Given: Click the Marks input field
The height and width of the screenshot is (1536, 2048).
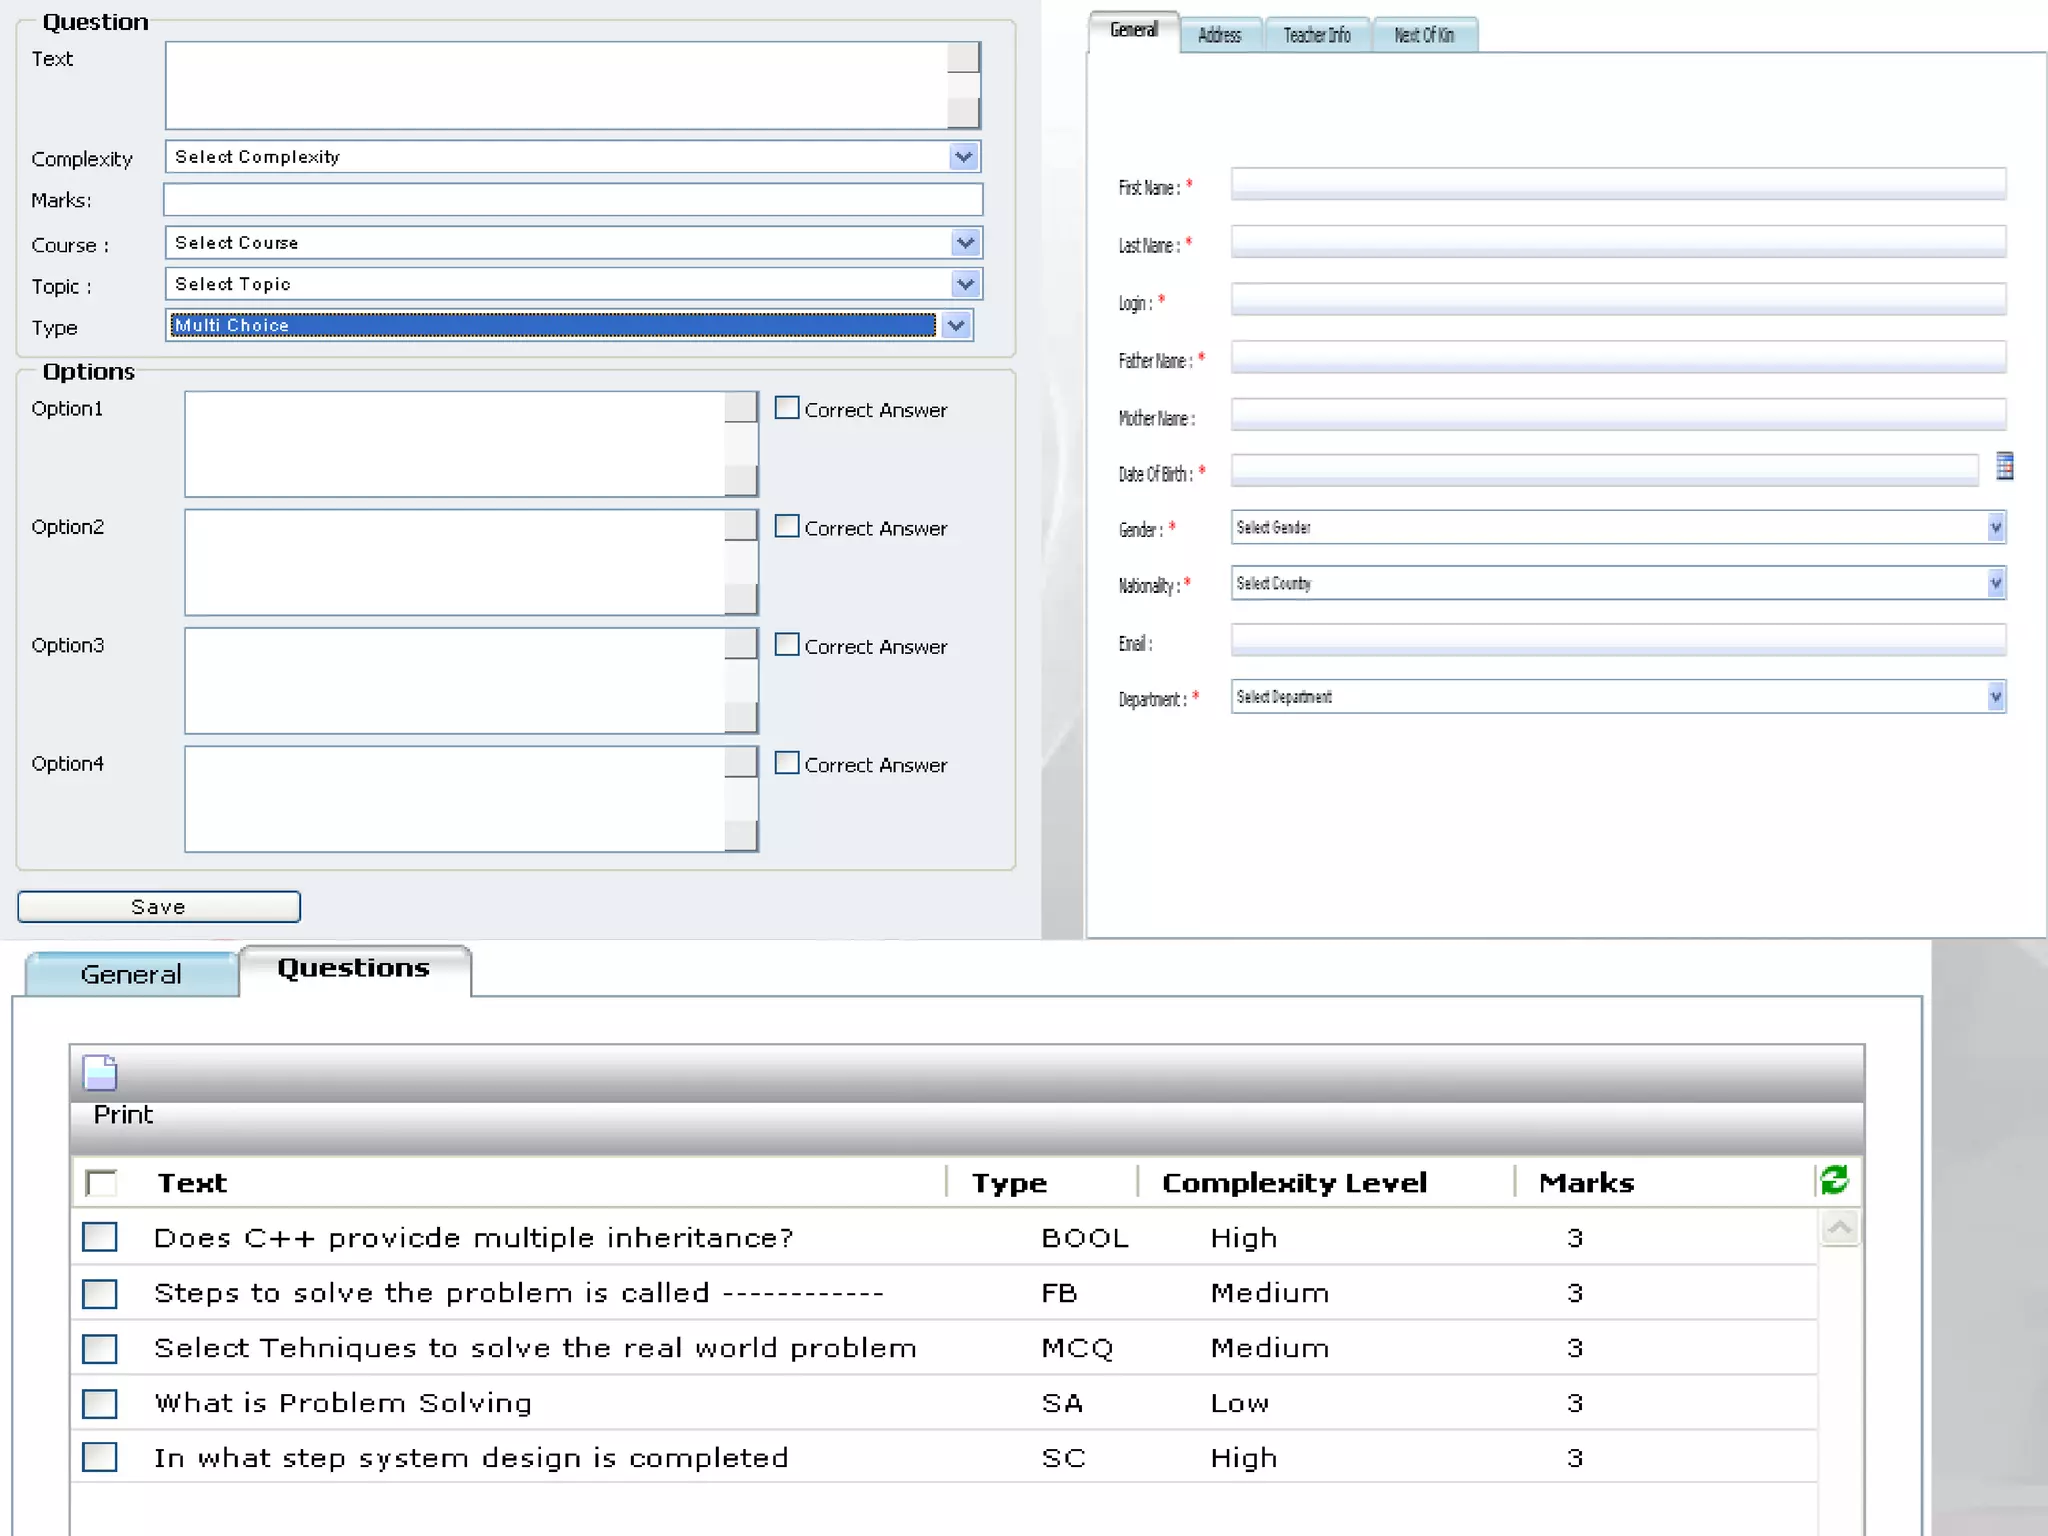Looking at the screenshot, I should [573, 200].
